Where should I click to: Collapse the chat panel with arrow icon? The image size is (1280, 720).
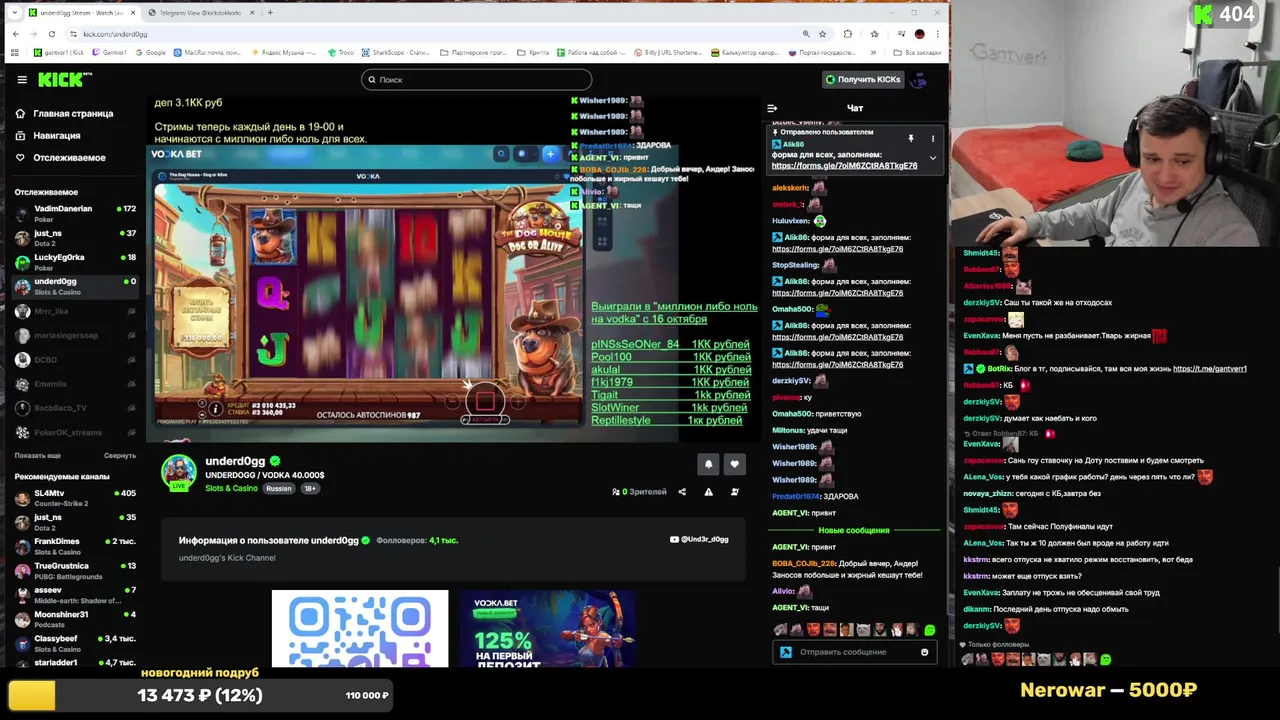click(x=772, y=108)
